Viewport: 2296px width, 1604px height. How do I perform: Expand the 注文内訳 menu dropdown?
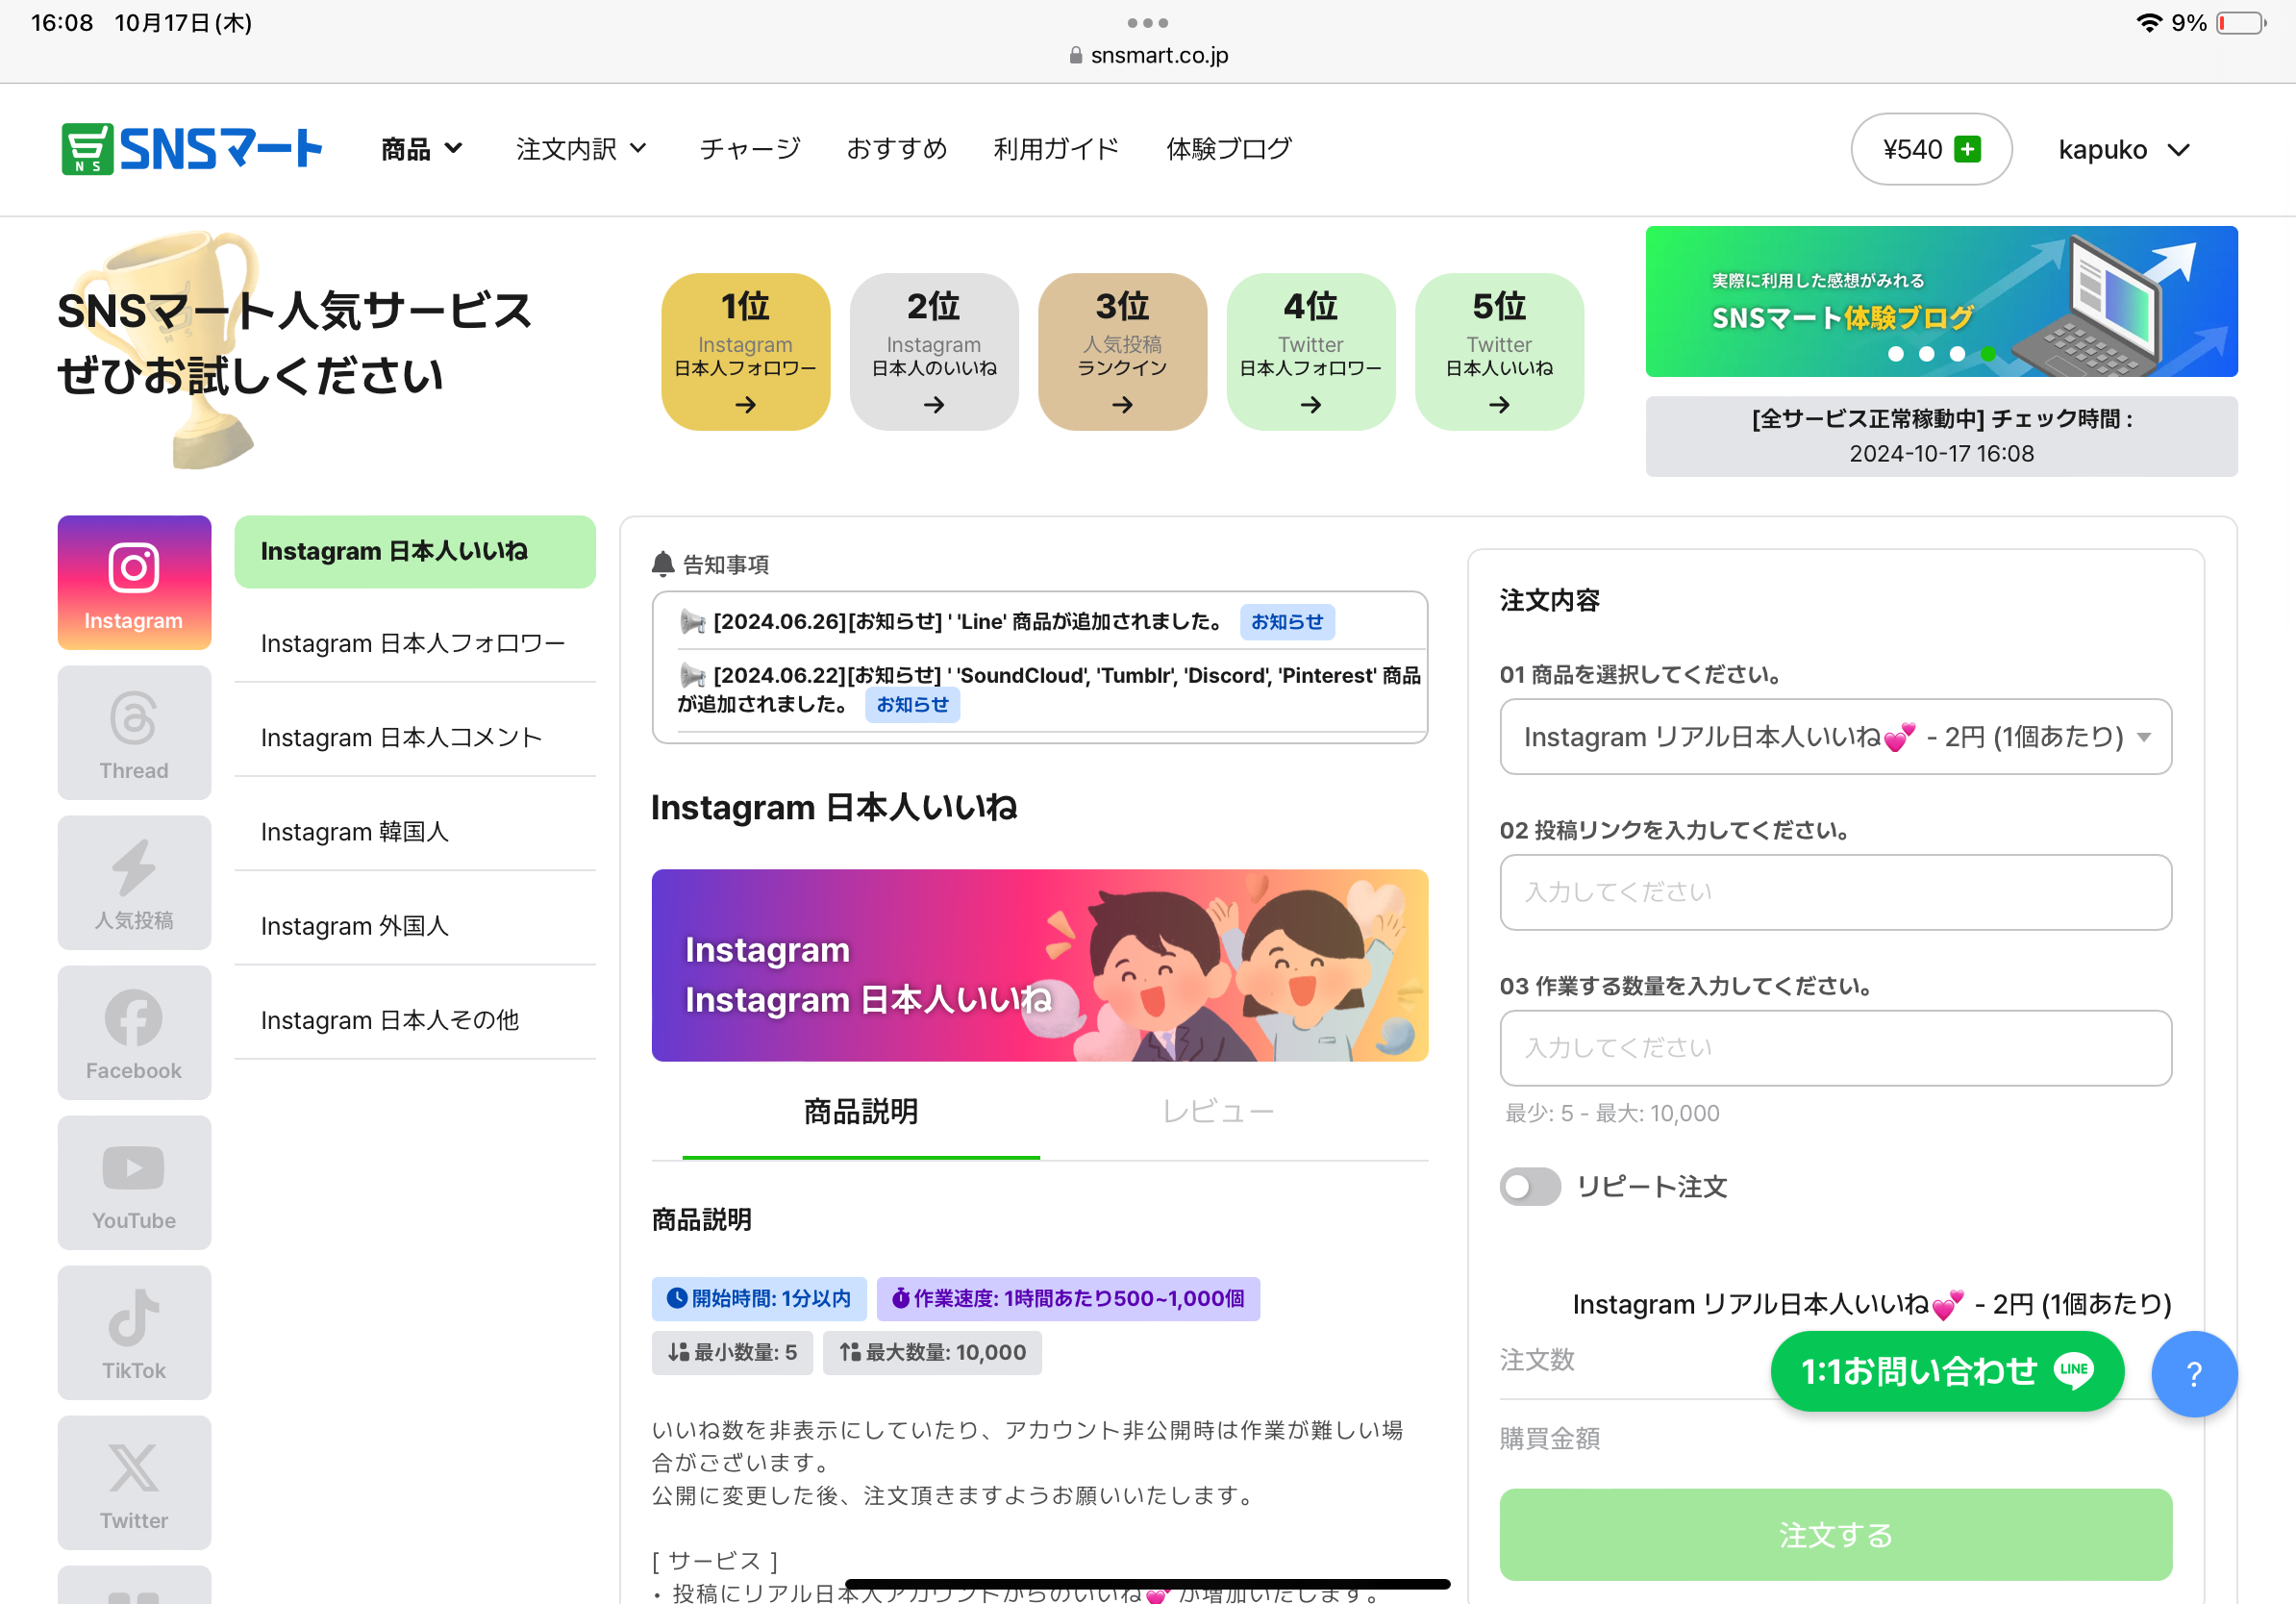581,149
